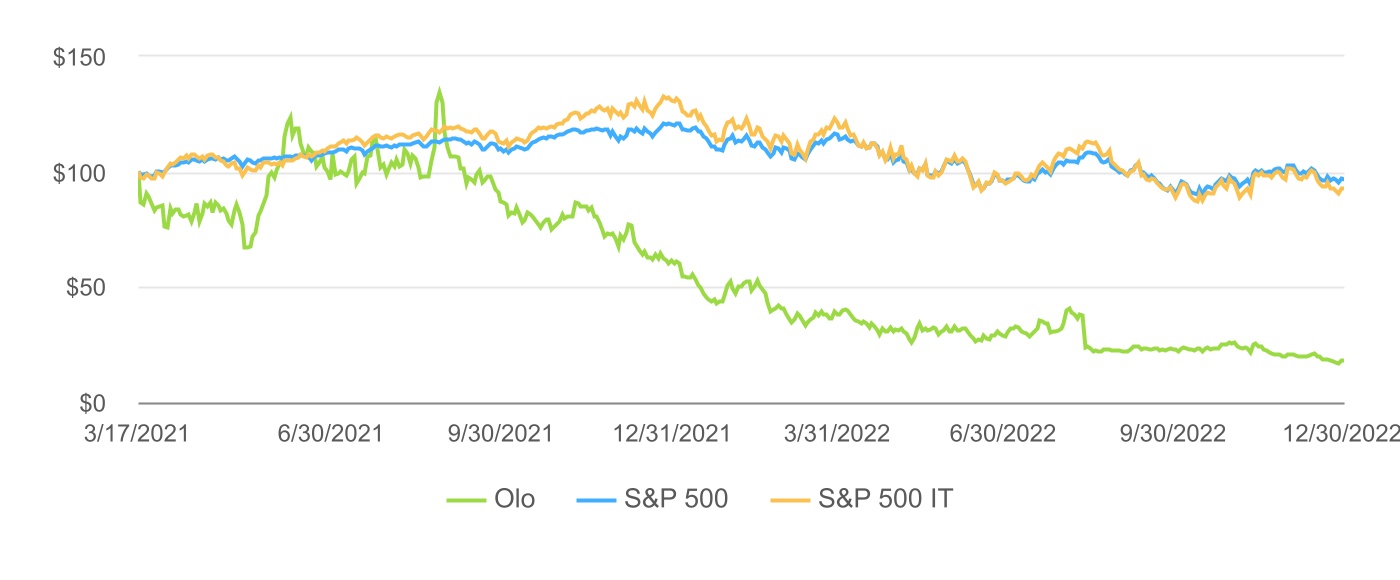The height and width of the screenshot is (580, 1400).
Task: Select the $50 y-axis label
Action: click(86, 288)
